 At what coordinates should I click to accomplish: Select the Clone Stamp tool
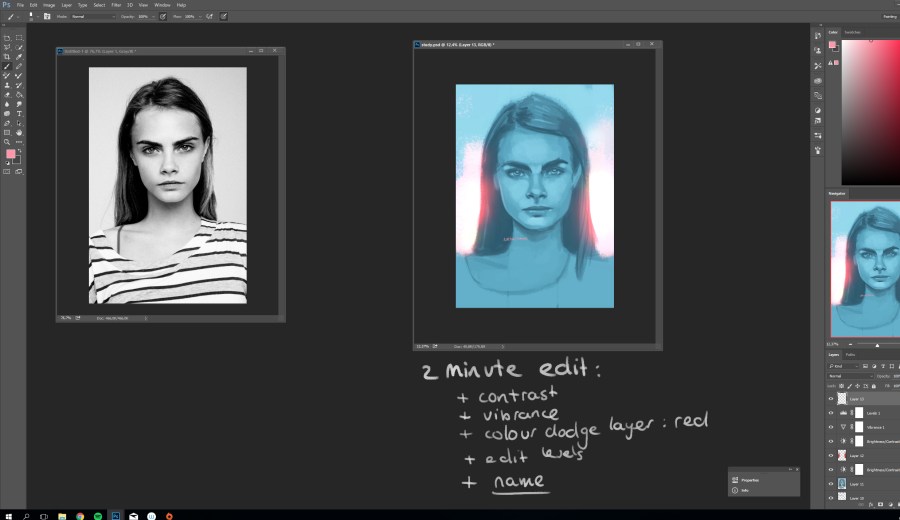pyautogui.click(x=8, y=85)
